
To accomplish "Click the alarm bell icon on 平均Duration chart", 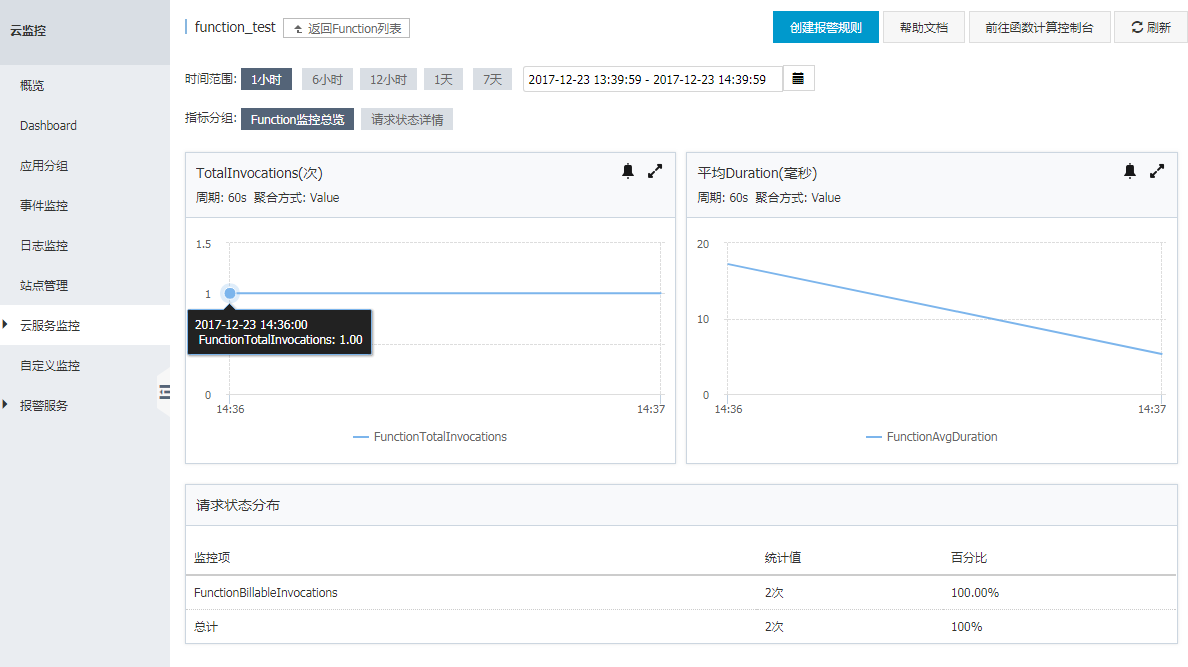I will pyautogui.click(x=1129, y=171).
